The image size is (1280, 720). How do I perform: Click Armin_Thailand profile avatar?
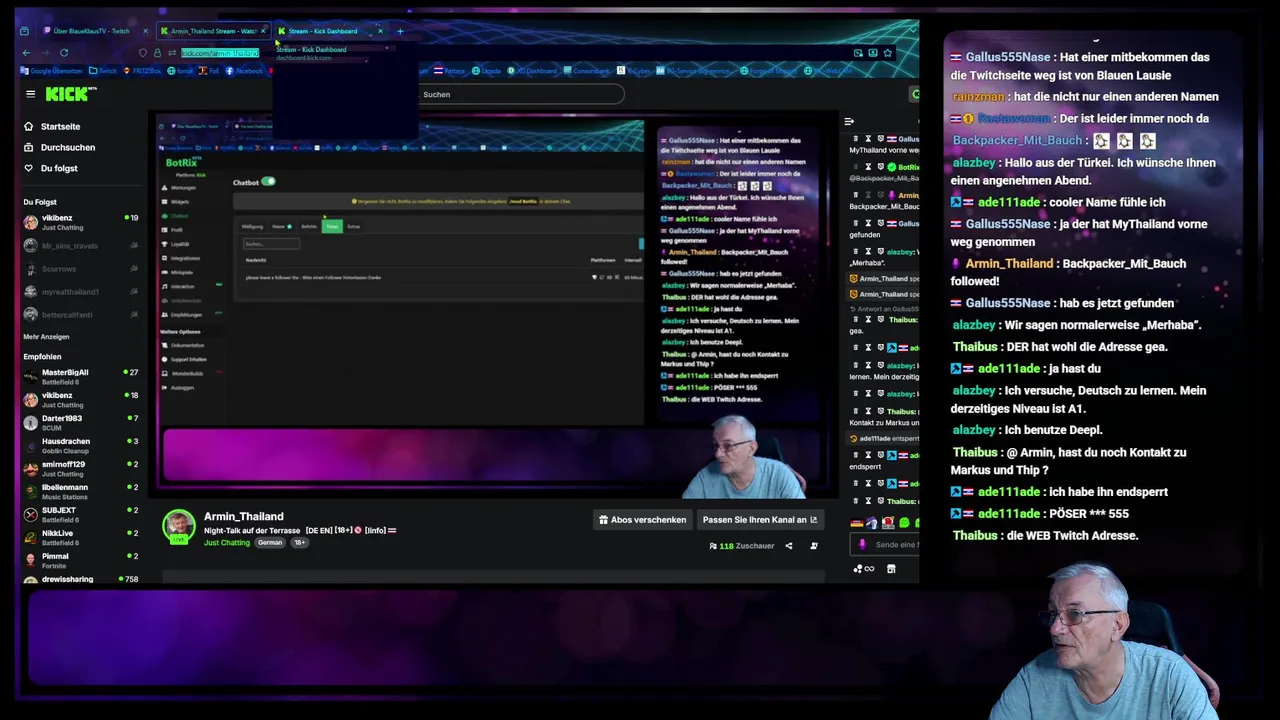point(179,527)
